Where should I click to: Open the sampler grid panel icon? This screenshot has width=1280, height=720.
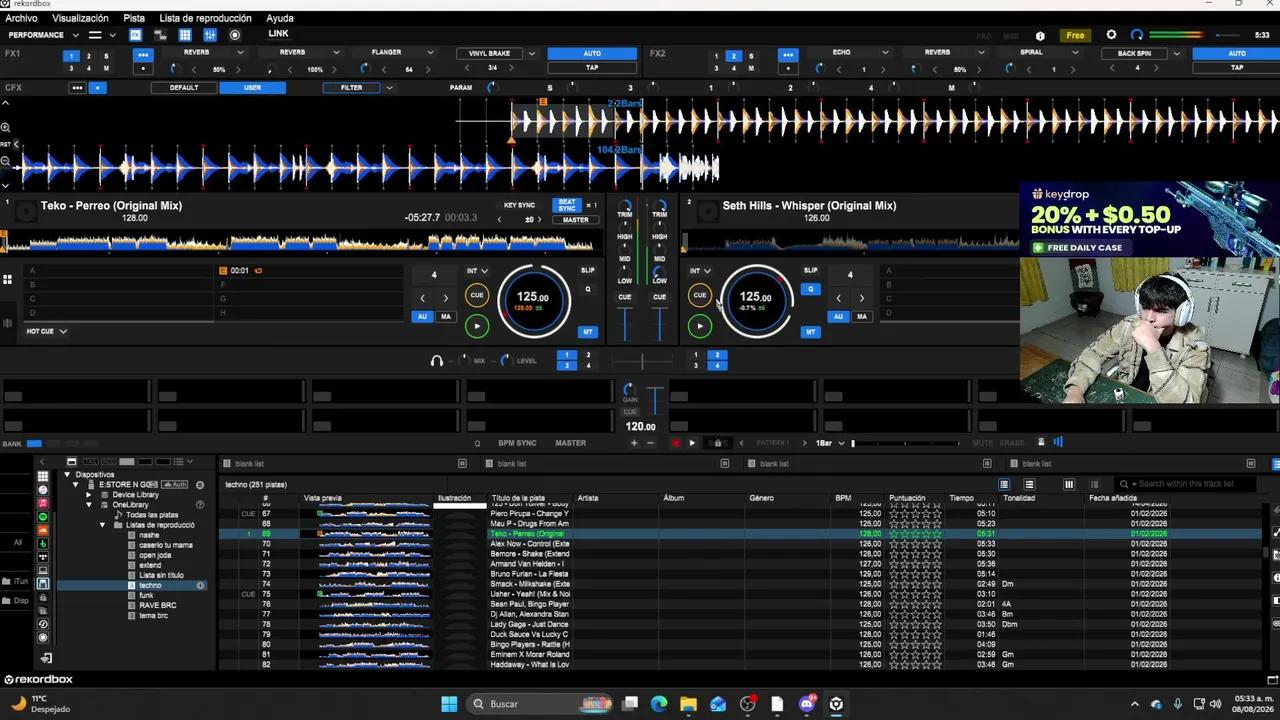[185, 35]
